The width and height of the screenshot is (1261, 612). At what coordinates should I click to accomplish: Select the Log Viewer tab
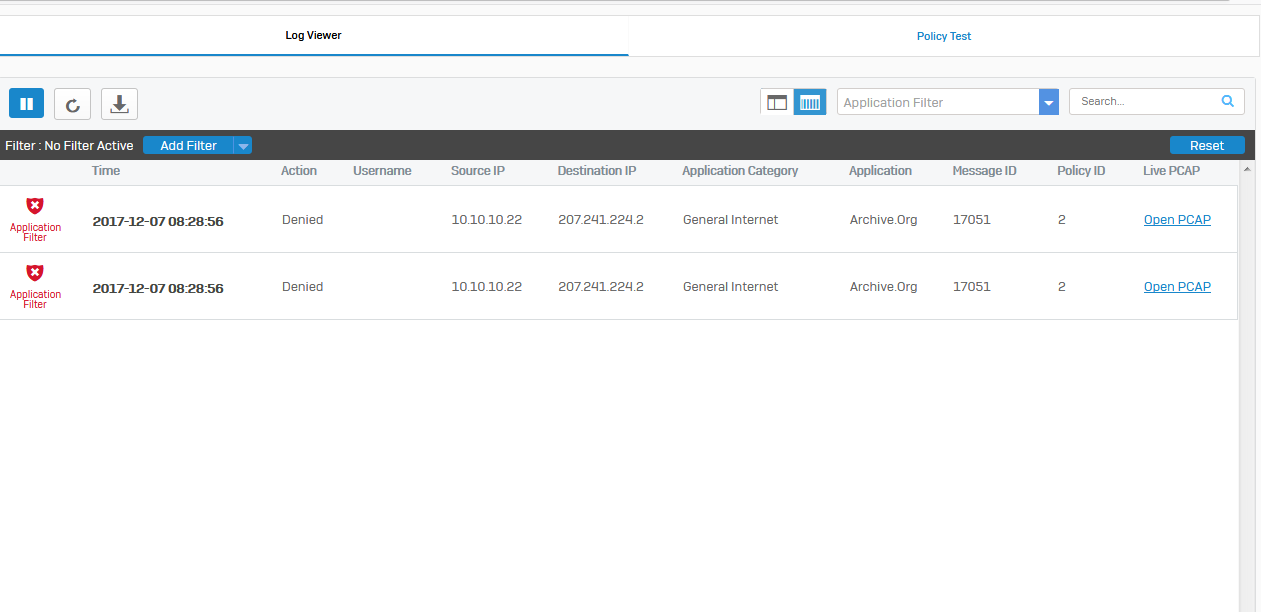313,36
